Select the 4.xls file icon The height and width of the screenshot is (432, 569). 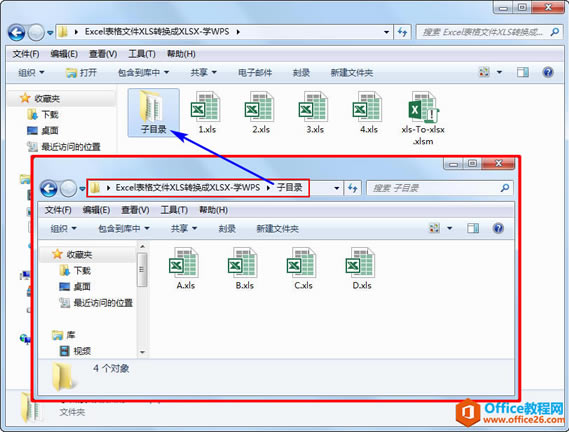coord(368,112)
